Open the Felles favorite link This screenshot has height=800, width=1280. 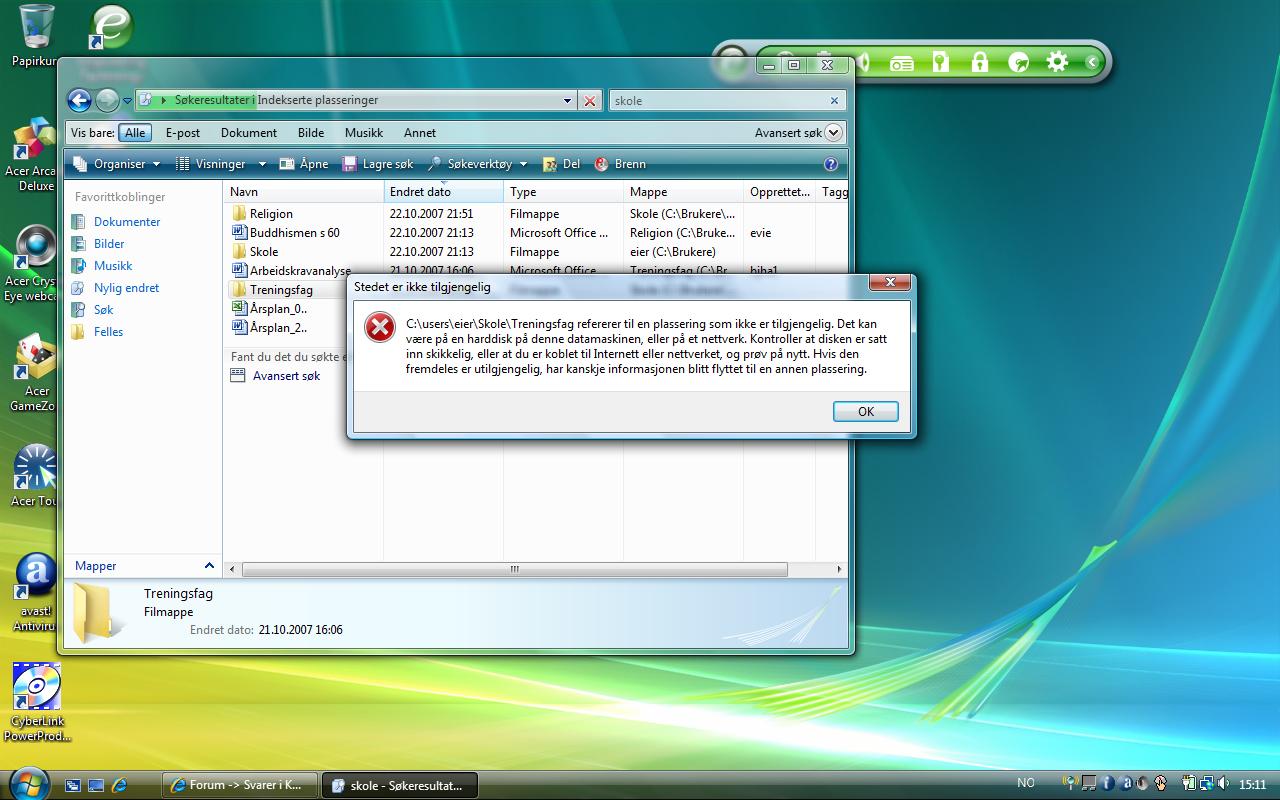[x=108, y=332]
